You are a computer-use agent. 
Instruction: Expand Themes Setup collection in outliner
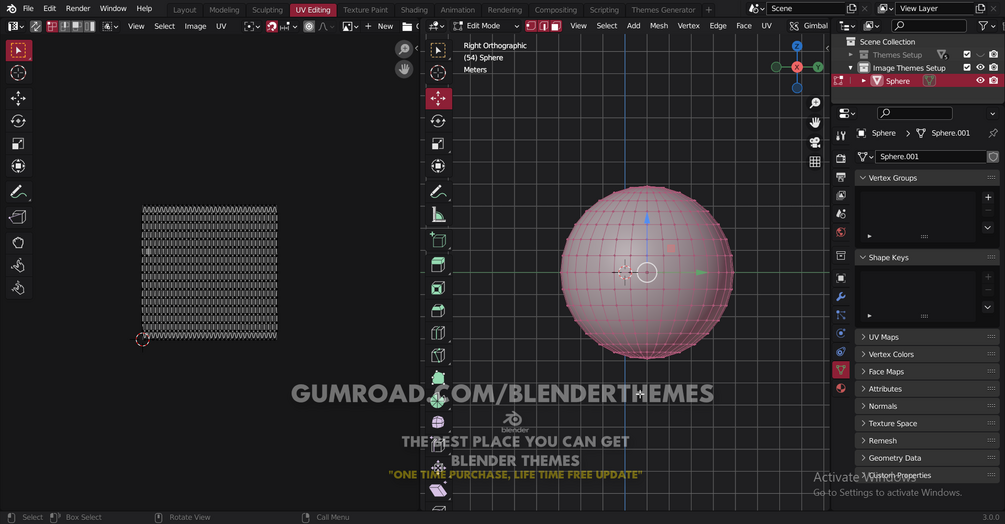point(851,54)
